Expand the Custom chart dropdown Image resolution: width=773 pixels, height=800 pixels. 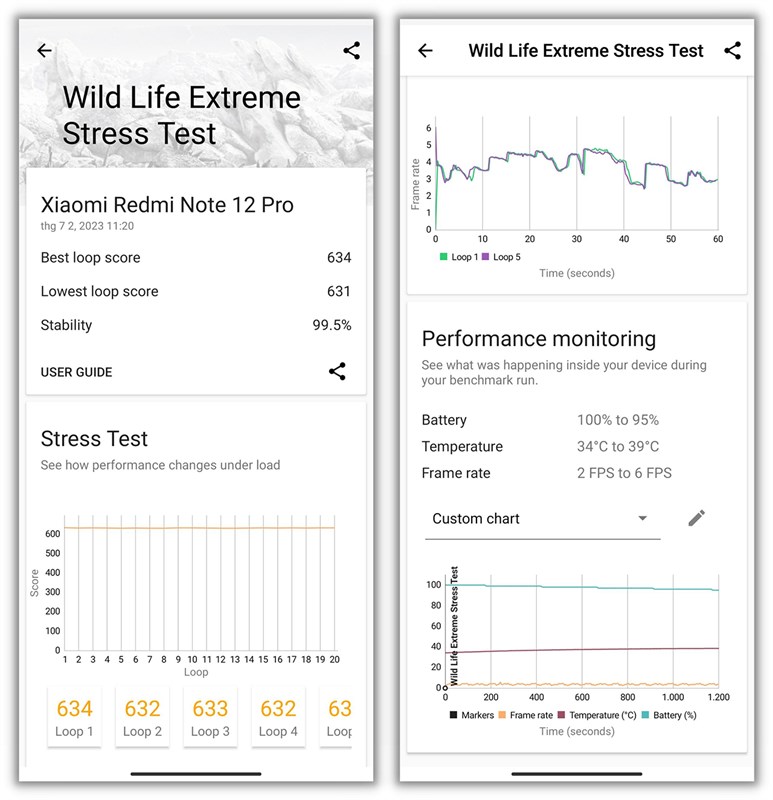[x=541, y=519]
